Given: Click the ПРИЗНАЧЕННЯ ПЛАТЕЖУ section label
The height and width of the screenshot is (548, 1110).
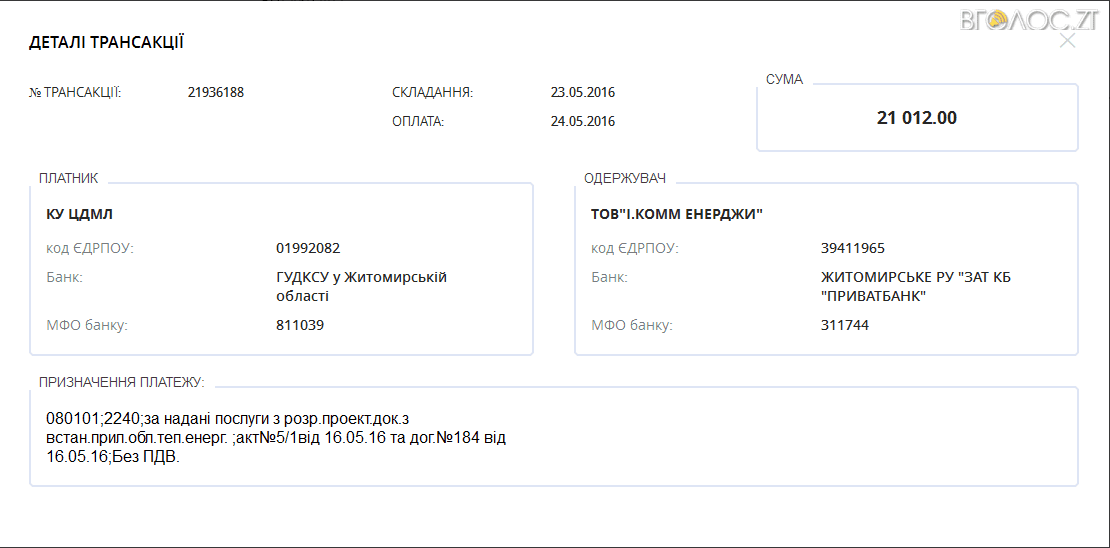Looking at the screenshot, I should click(x=121, y=382).
